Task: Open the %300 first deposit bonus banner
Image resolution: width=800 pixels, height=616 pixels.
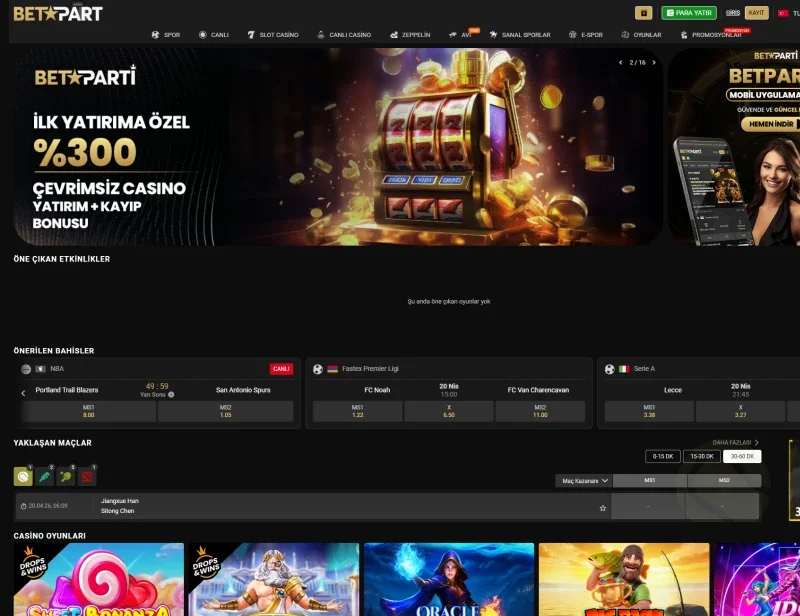Action: (x=338, y=147)
